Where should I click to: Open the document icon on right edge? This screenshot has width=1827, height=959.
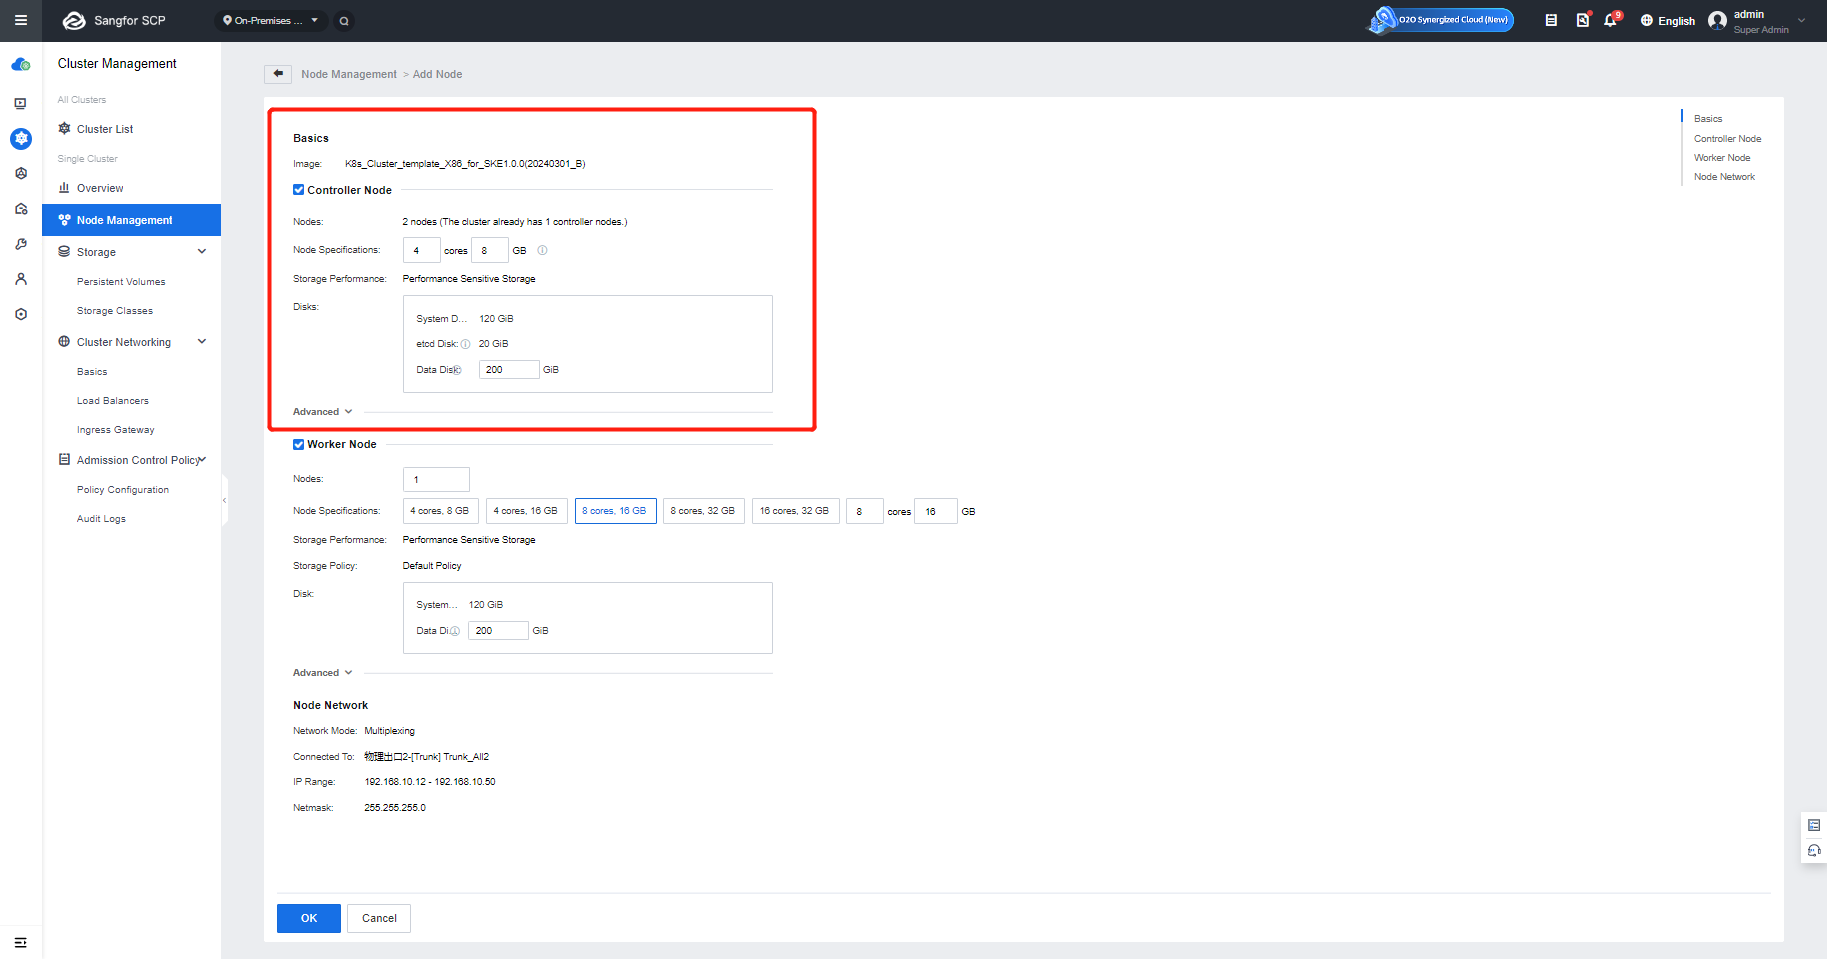(x=1814, y=825)
